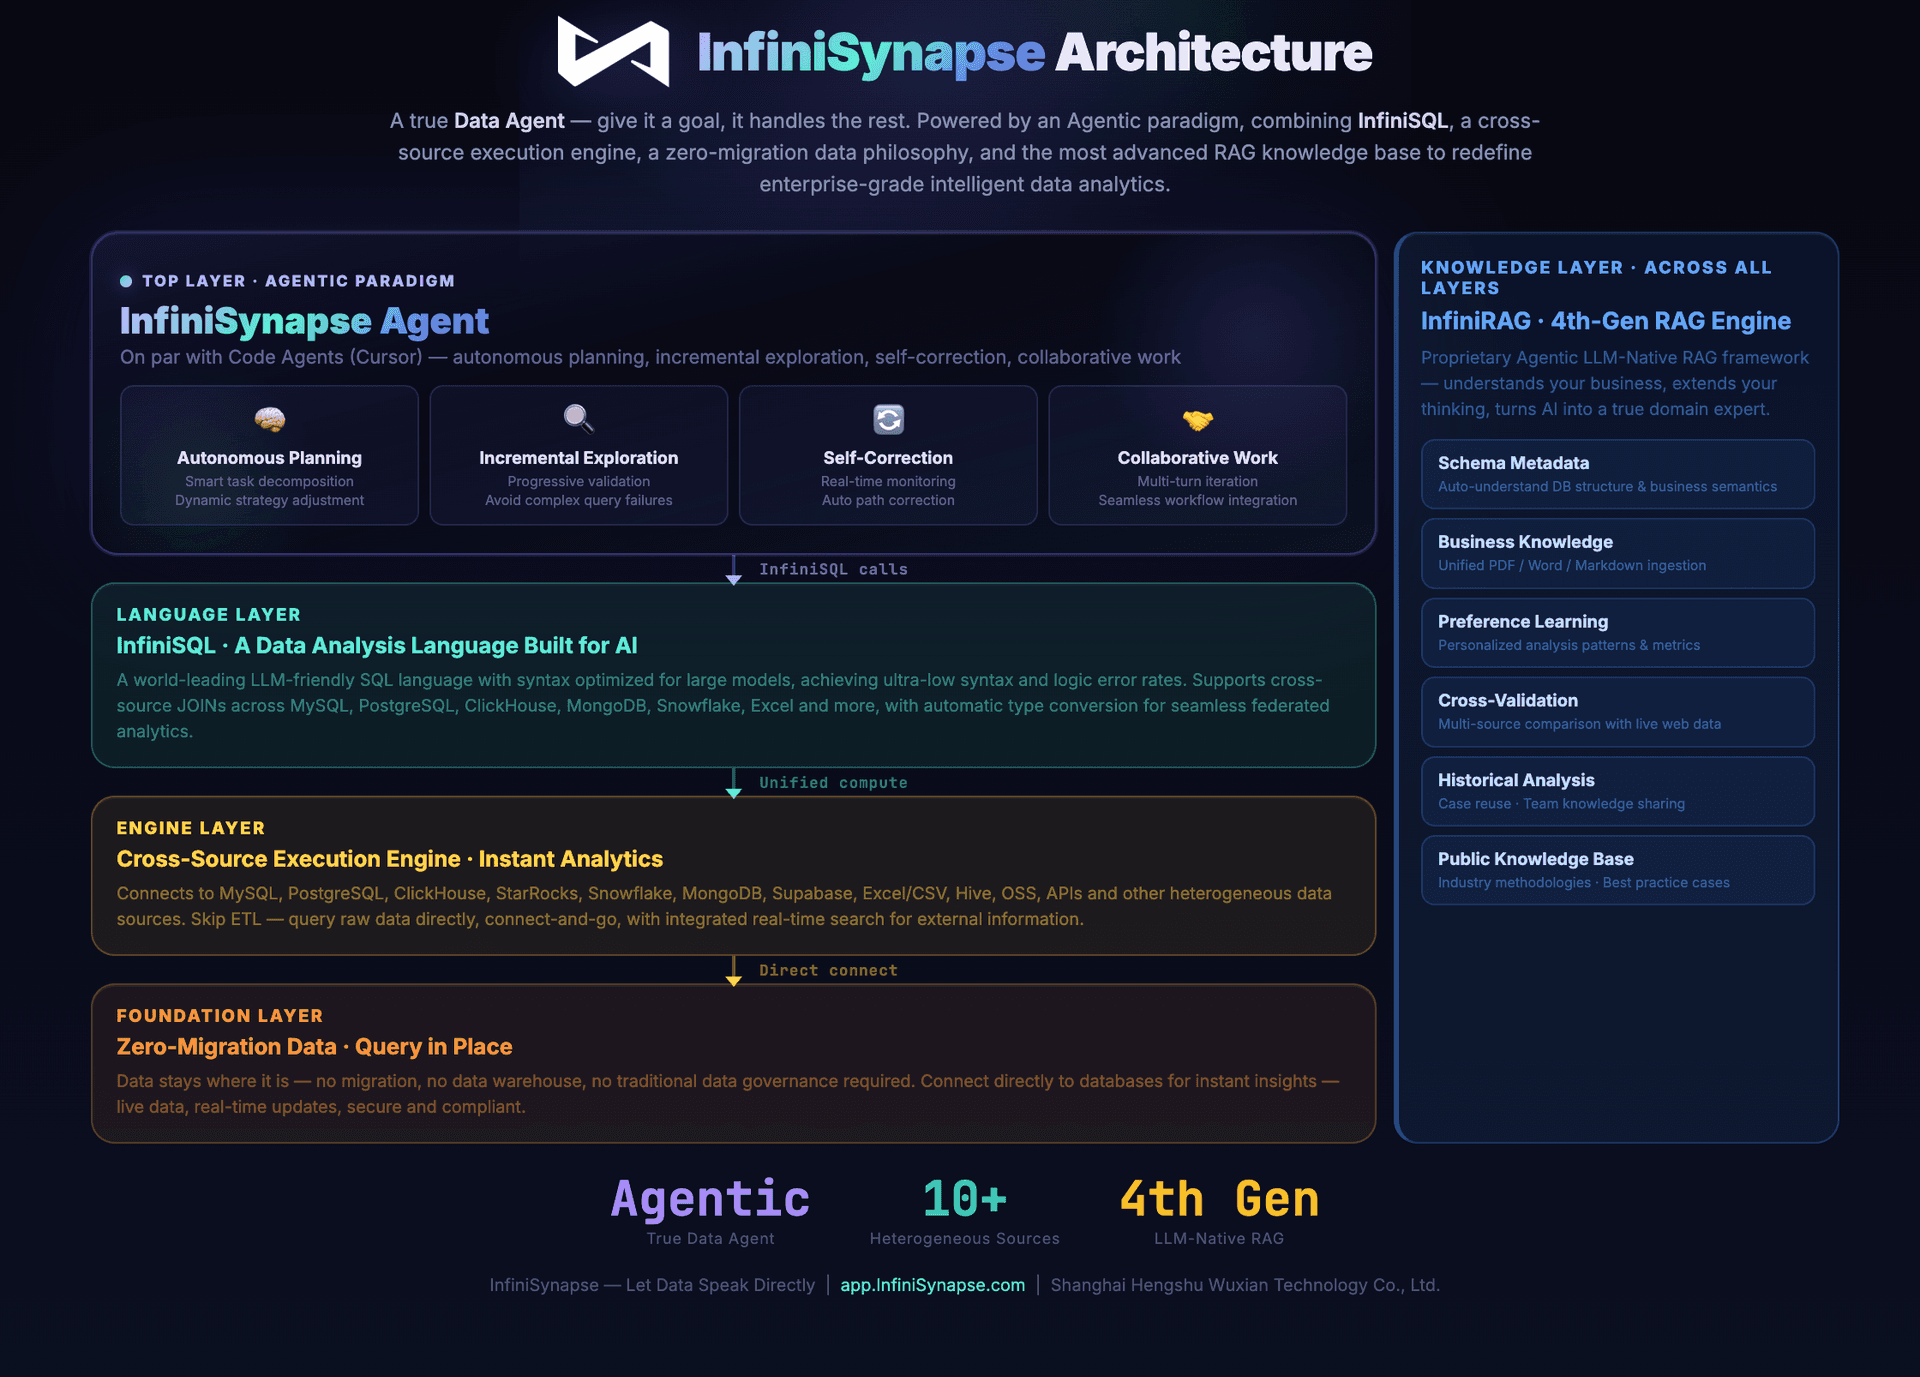Click the Industry methodologies · Best practice cases text
The height and width of the screenshot is (1377, 1920).
click(x=1584, y=883)
